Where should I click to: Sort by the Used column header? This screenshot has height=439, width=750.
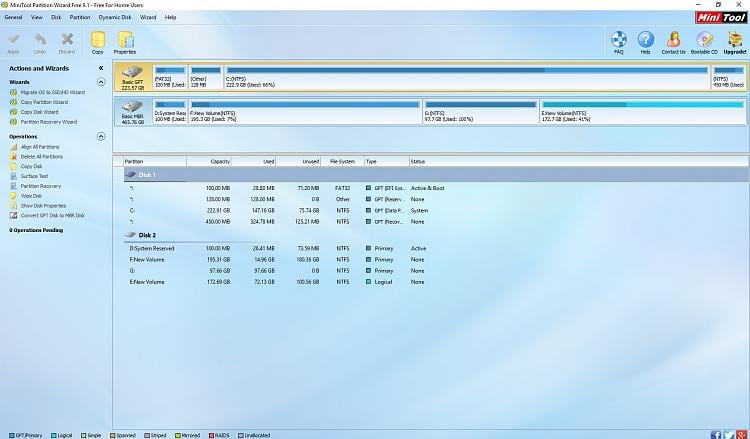click(254, 162)
